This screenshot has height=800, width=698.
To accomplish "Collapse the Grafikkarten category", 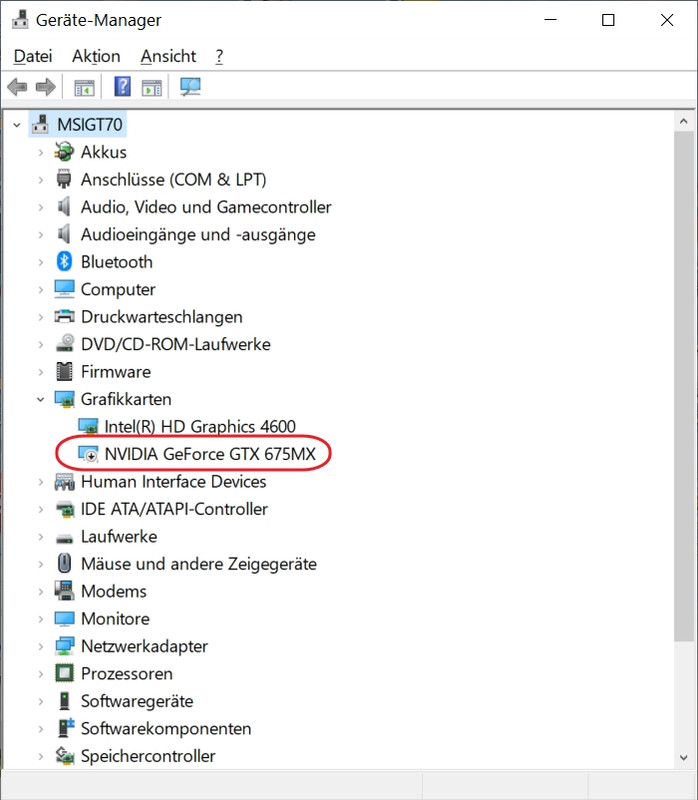I will tap(40, 399).
